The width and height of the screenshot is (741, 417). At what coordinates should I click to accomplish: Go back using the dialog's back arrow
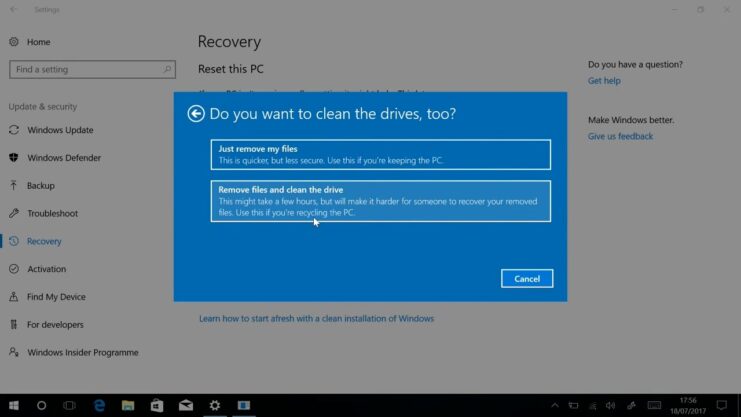pyautogui.click(x=196, y=113)
